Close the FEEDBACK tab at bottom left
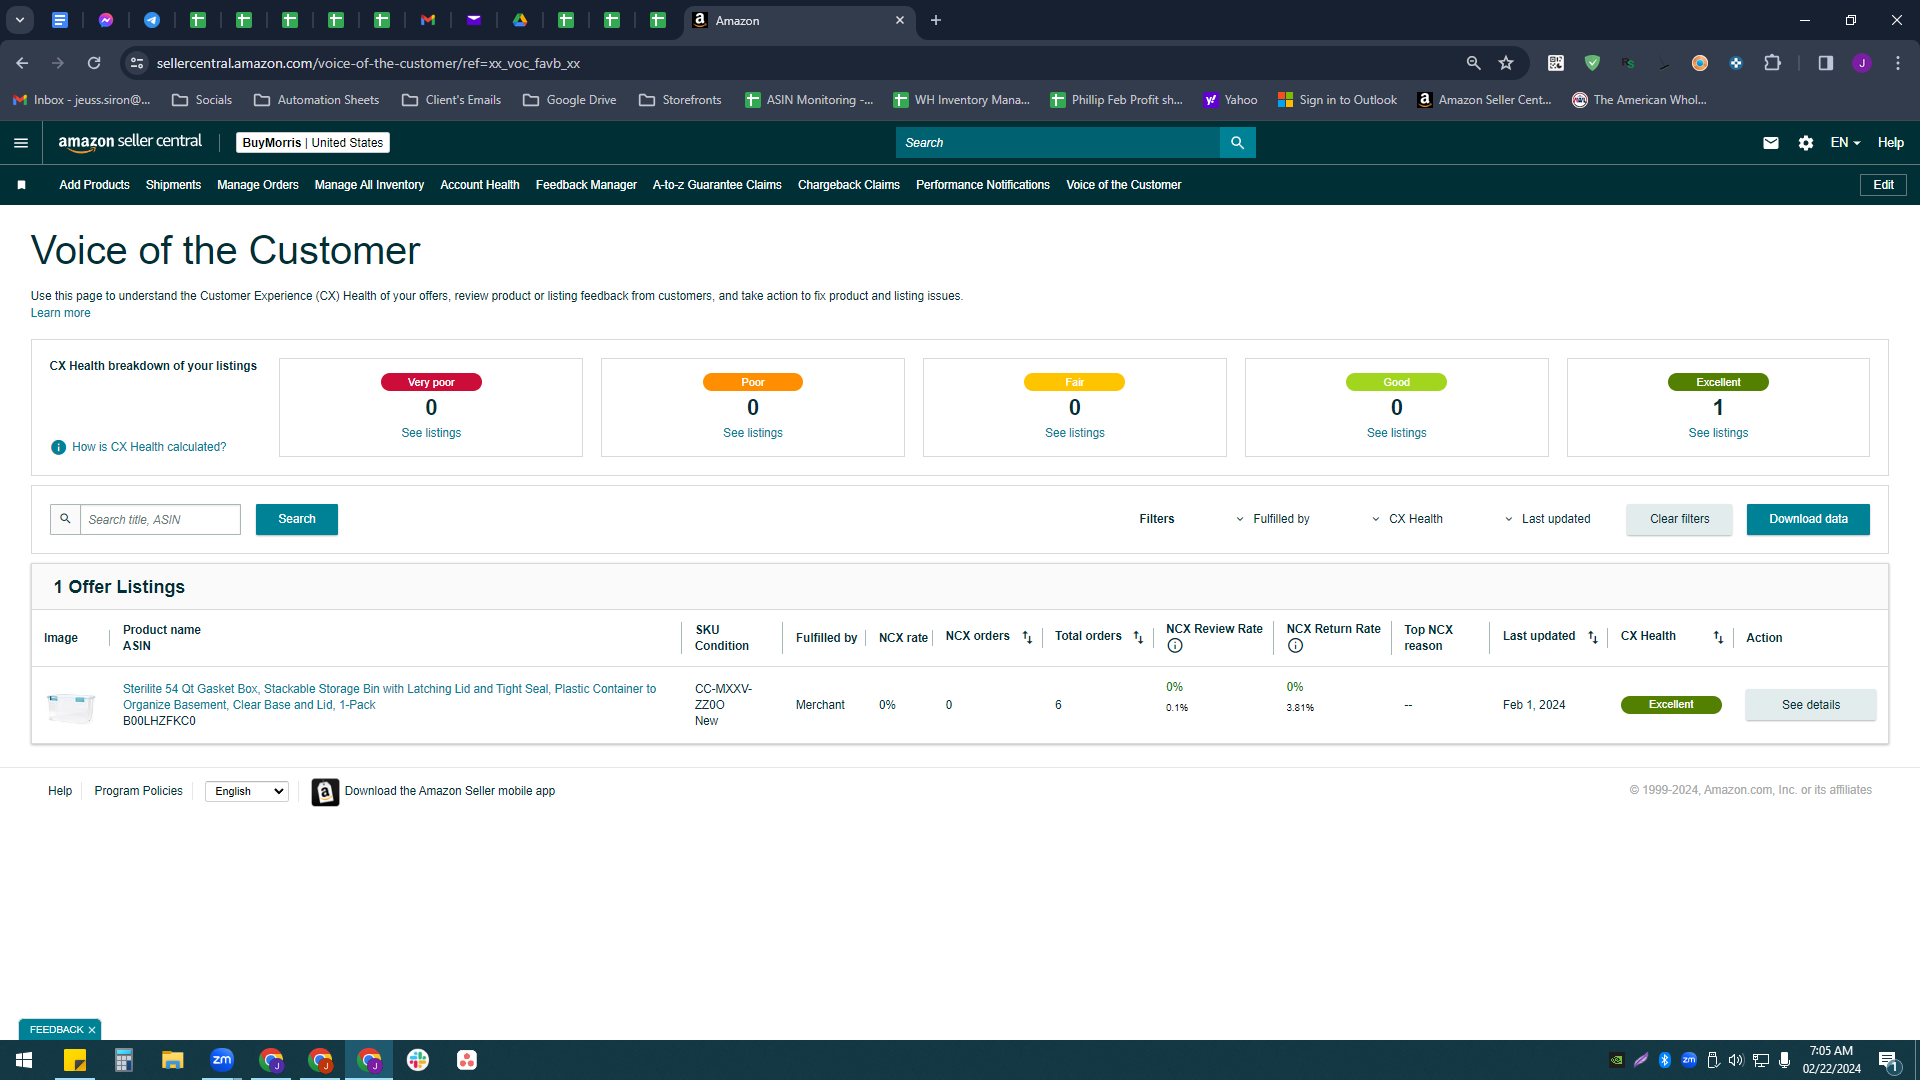The height and width of the screenshot is (1080, 1920). click(x=92, y=1030)
